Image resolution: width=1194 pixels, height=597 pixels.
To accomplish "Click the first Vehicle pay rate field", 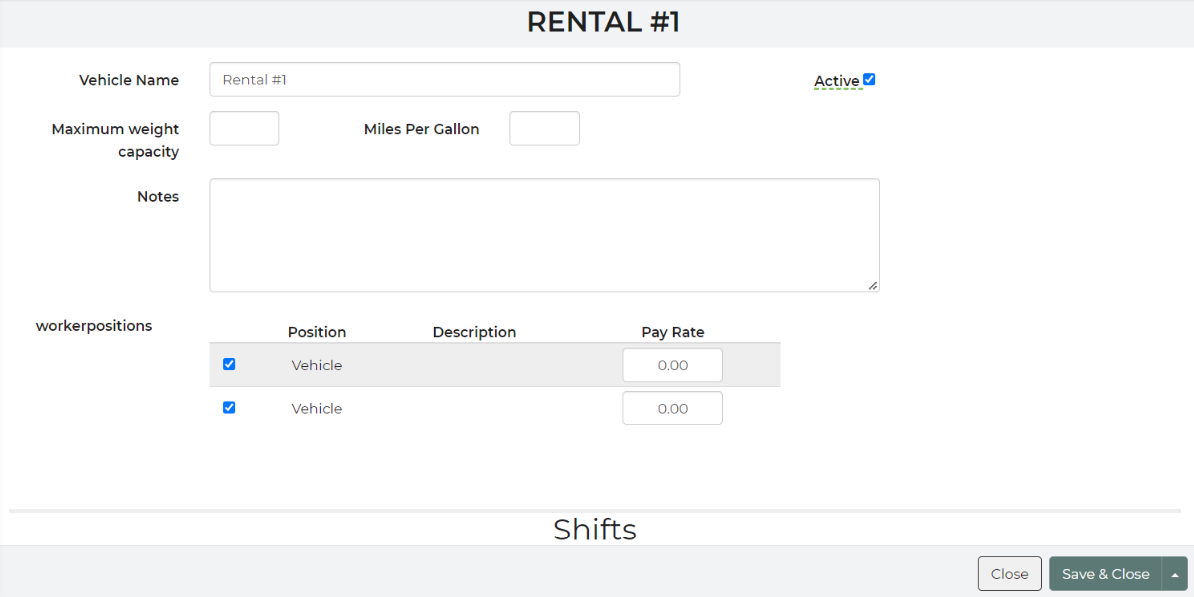I will [x=672, y=365].
